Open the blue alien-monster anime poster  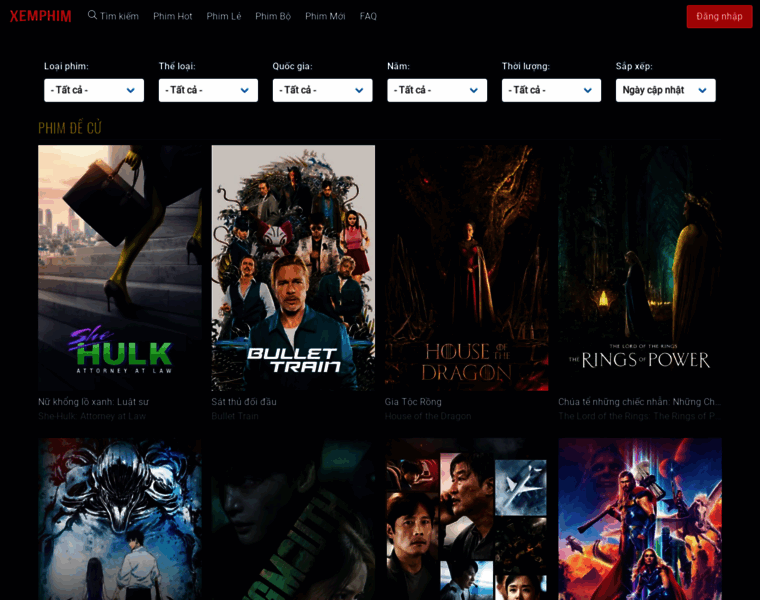tap(120, 519)
